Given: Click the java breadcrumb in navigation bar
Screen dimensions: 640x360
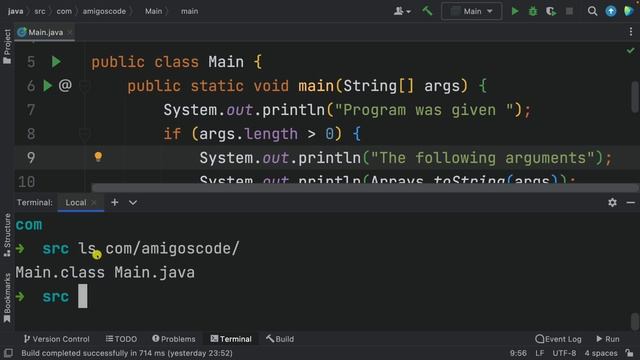Looking at the screenshot, I should 15,11.
